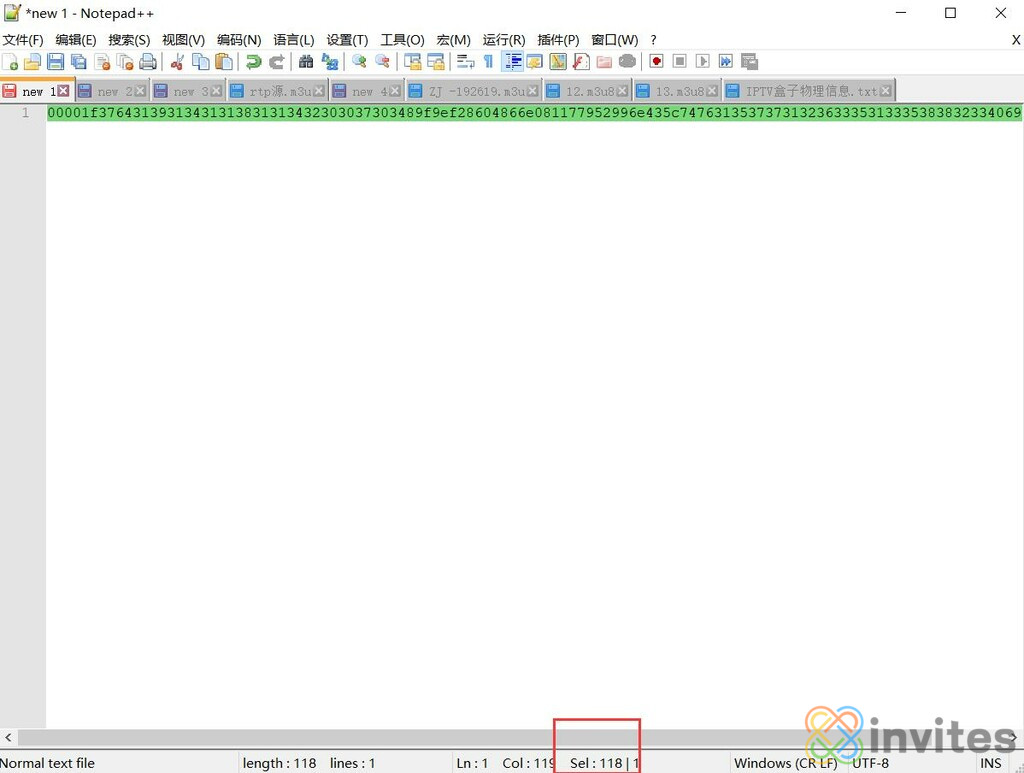
Task: Click the Windows (CR LF) status field
Action: tap(785, 763)
